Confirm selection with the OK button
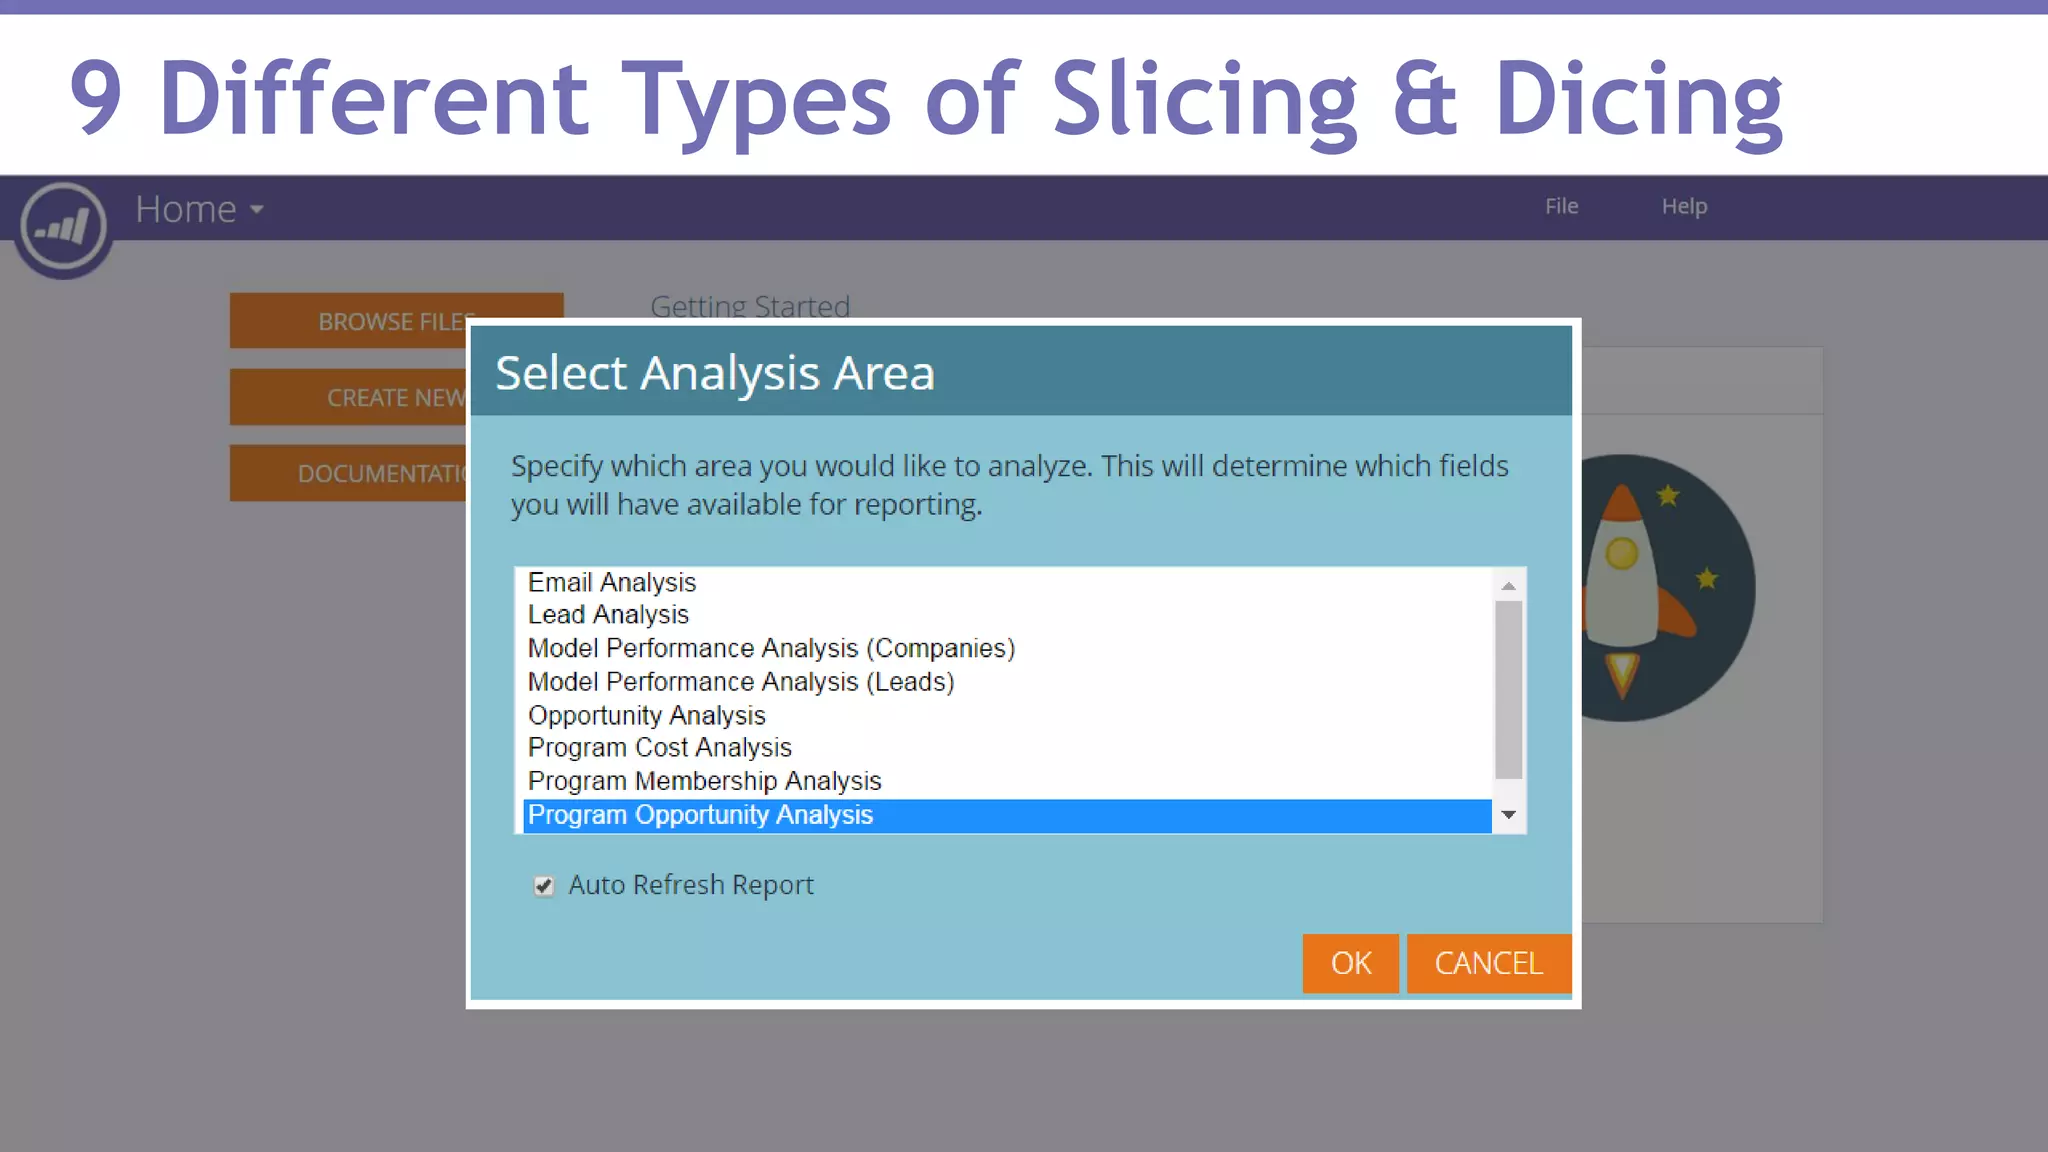 [1350, 963]
